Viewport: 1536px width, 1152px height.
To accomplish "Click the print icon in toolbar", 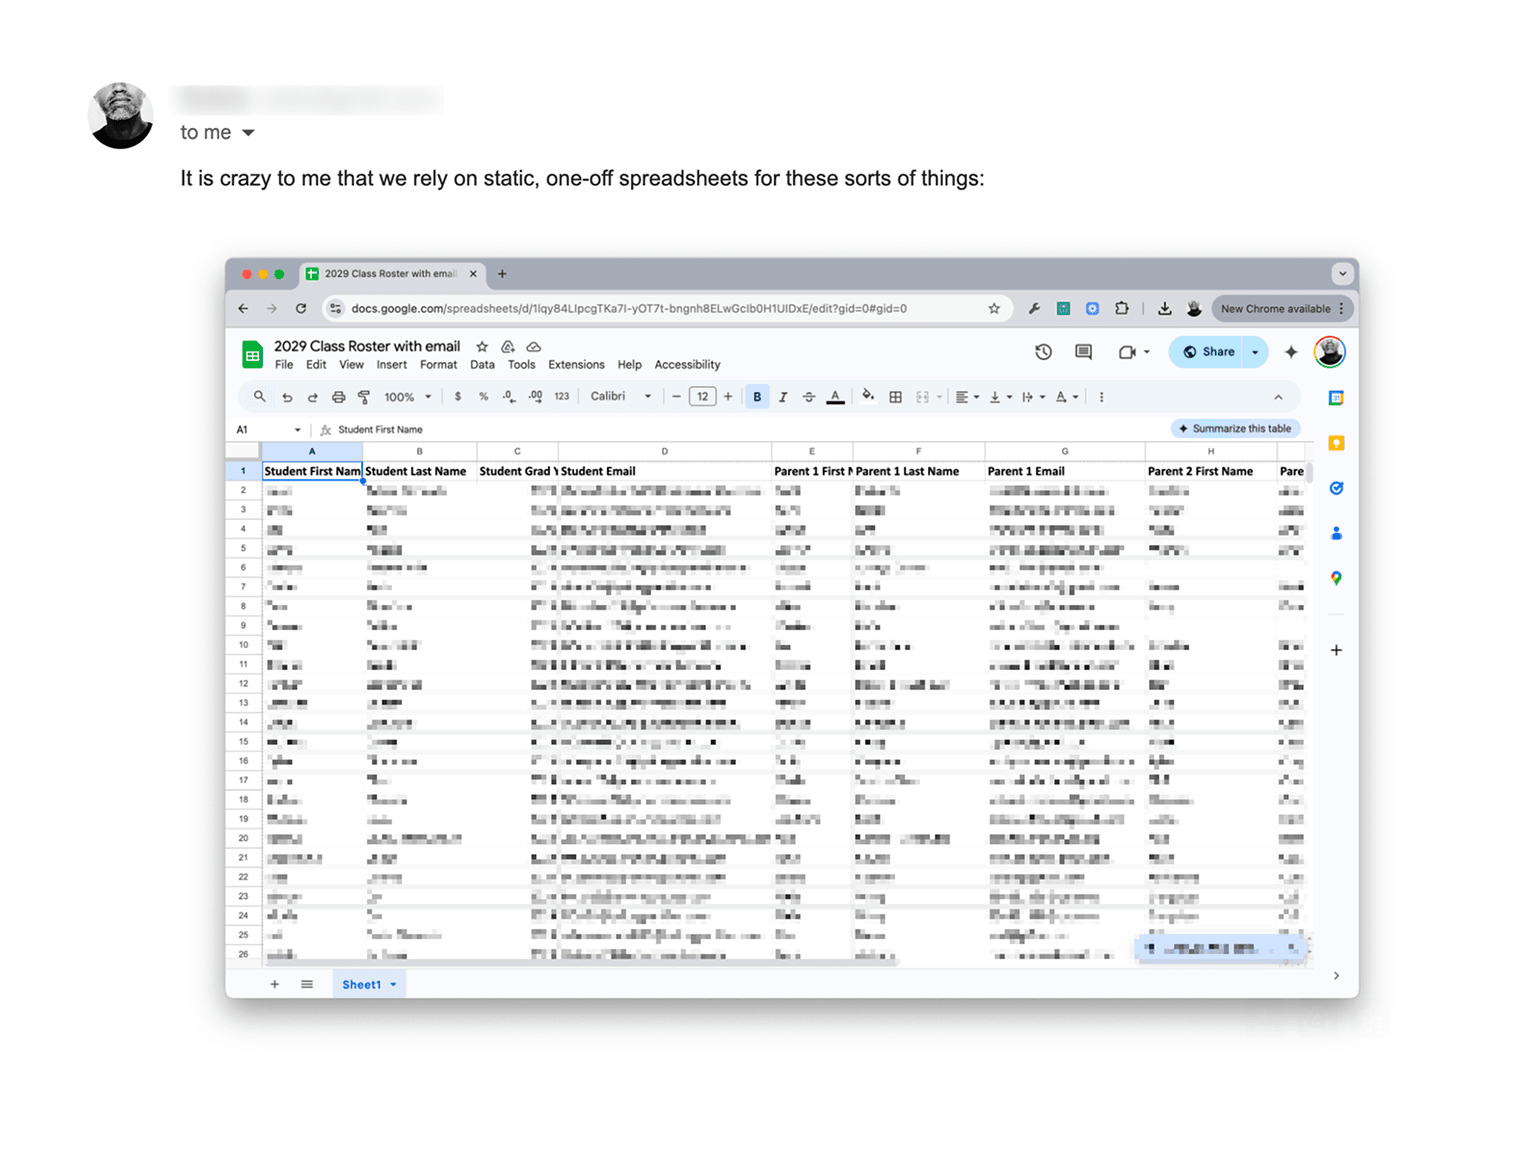I will tap(338, 397).
